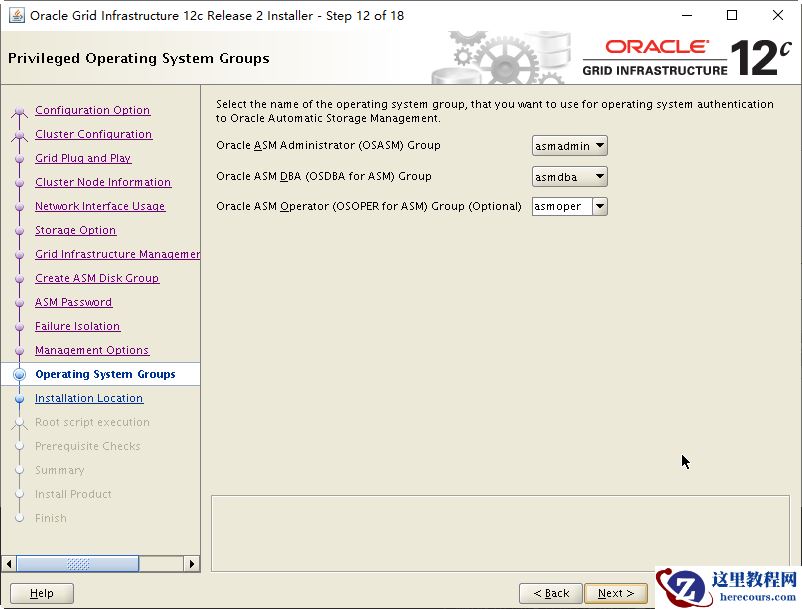Click the Back button
Screen dimensions: 802x609
click(551, 593)
